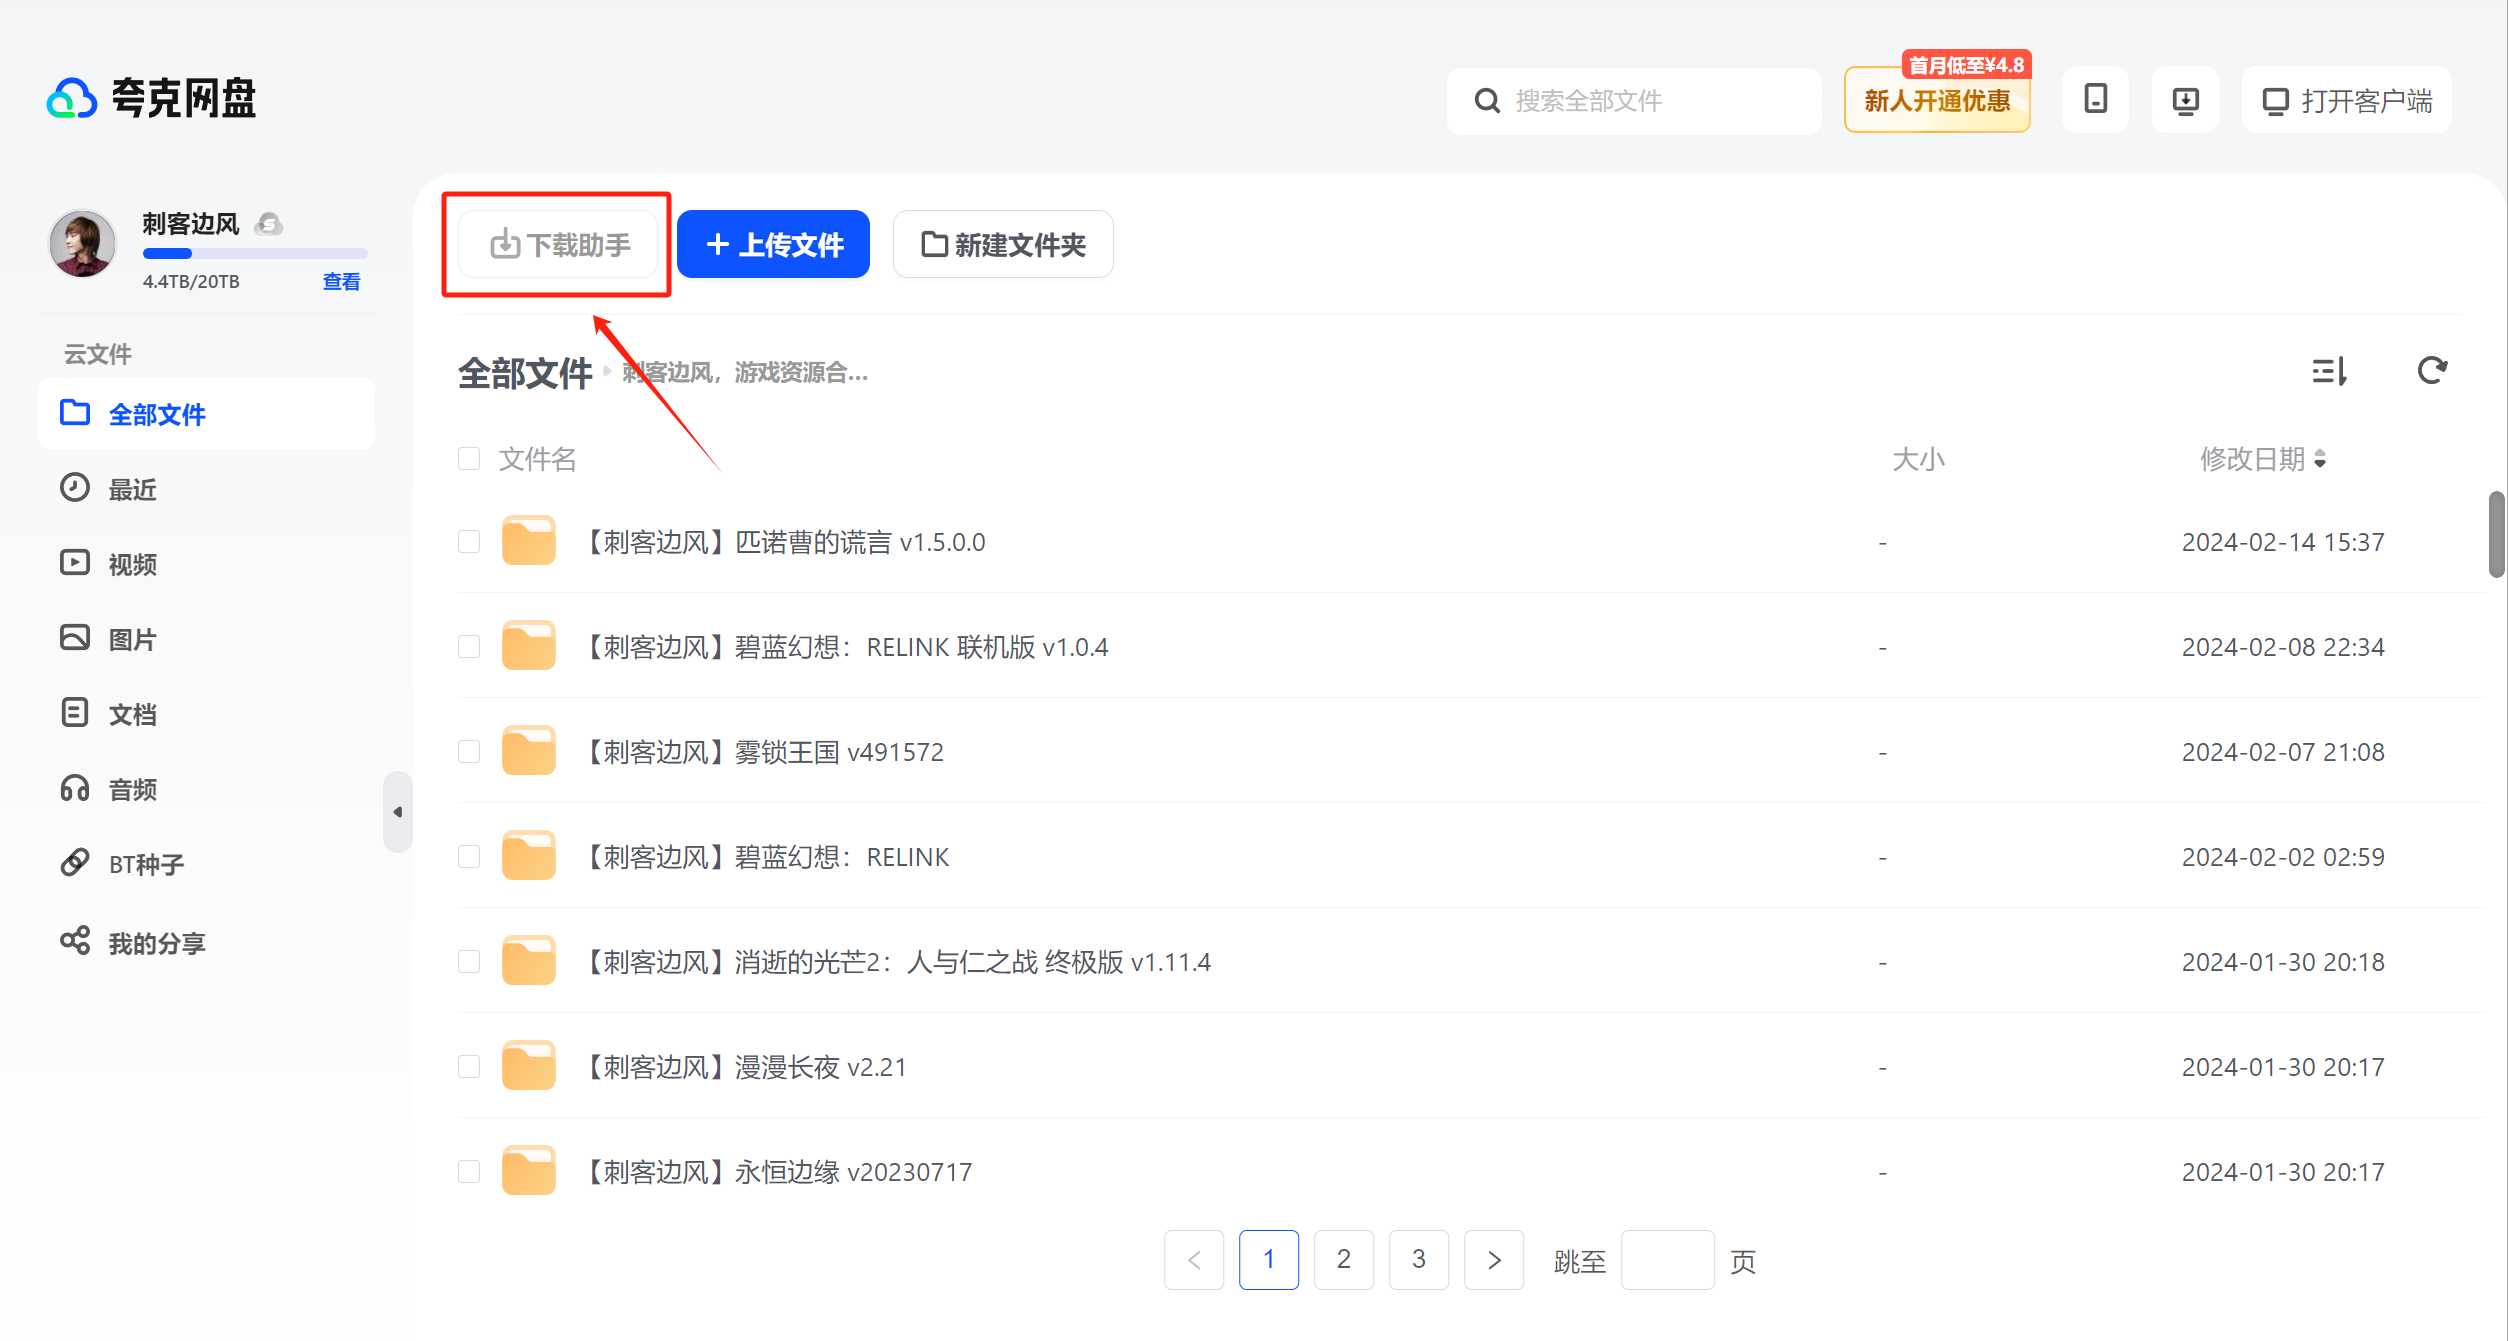2508x1341 pixels.
Task: Click the 新人开通优惠 promo button
Action: click(1937, 100)
